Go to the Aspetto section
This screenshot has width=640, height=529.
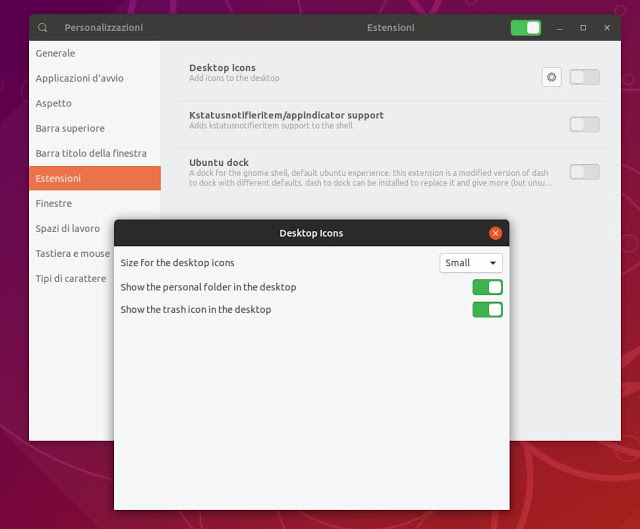pyautogui.click(x=53, y=103)
